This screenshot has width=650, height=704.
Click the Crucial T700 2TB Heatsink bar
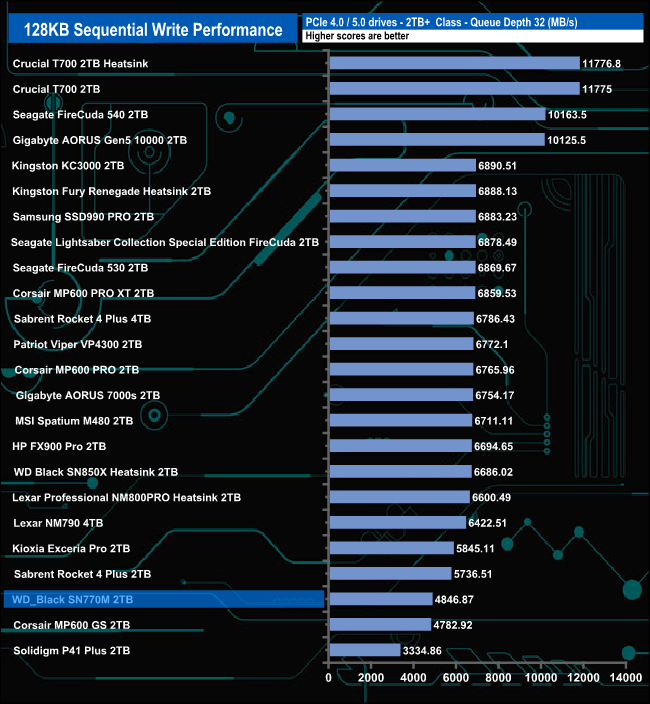coord(454,63)
